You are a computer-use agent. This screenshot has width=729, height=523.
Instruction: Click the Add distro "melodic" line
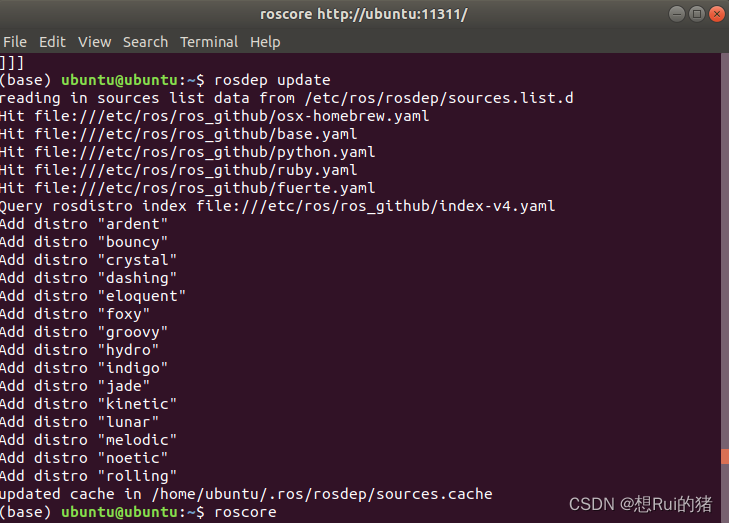[x=88, y=440]
